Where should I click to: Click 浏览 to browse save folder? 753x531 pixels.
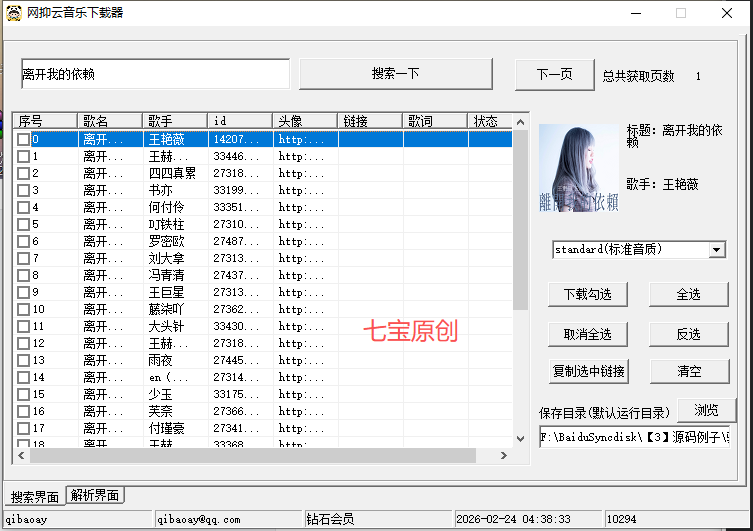point(706,410)
